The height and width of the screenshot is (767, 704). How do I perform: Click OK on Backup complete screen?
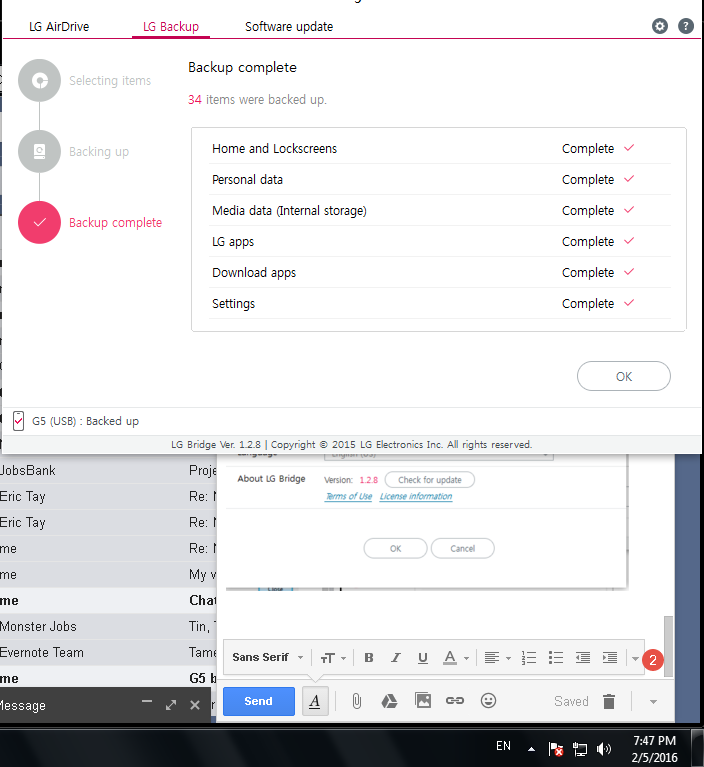(624, 376)
